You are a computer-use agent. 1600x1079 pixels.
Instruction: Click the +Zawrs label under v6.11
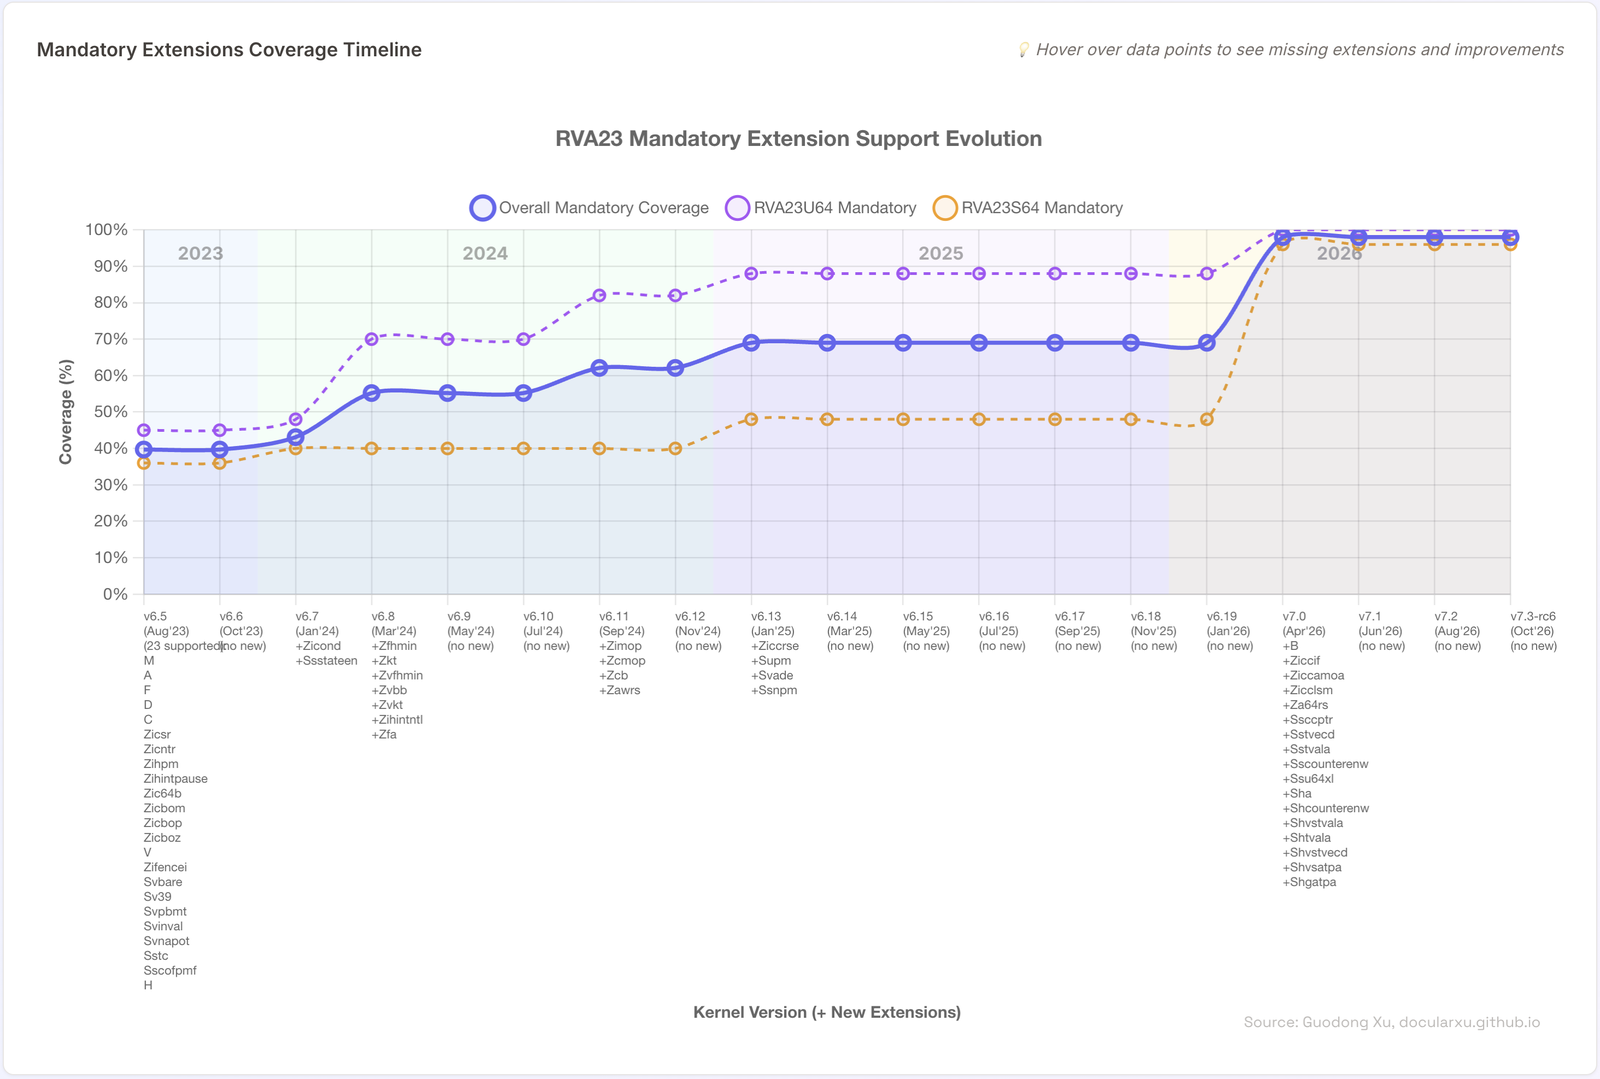coord(620,690)
